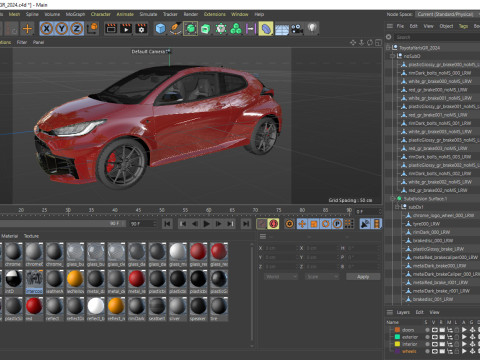Click orange color swatch of doors layer
Screen dimensions: 480x360
point(397,330)
